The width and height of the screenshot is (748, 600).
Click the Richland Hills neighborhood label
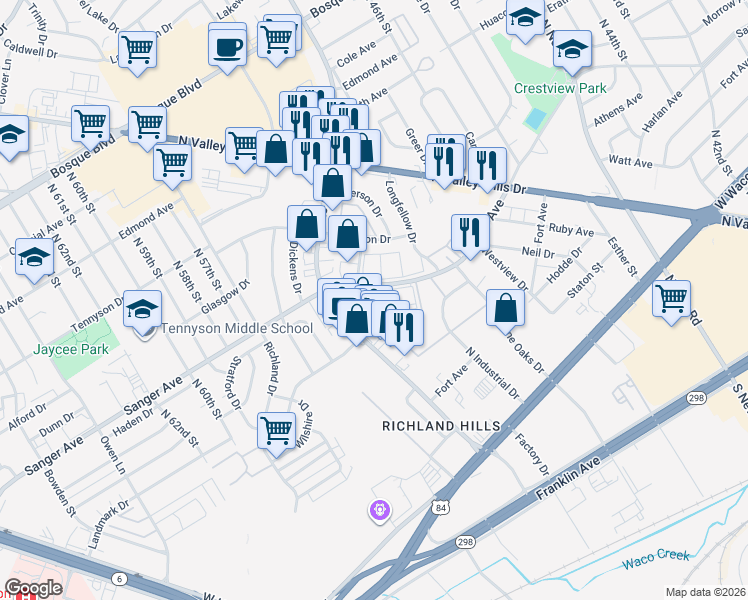441,426
